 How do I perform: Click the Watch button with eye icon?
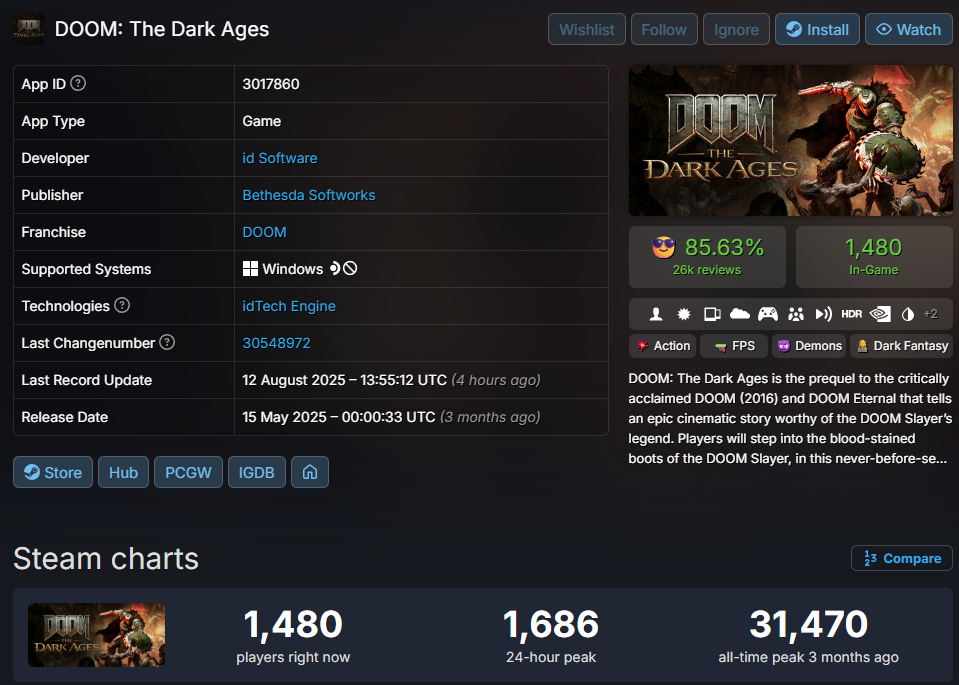(909, 29)
